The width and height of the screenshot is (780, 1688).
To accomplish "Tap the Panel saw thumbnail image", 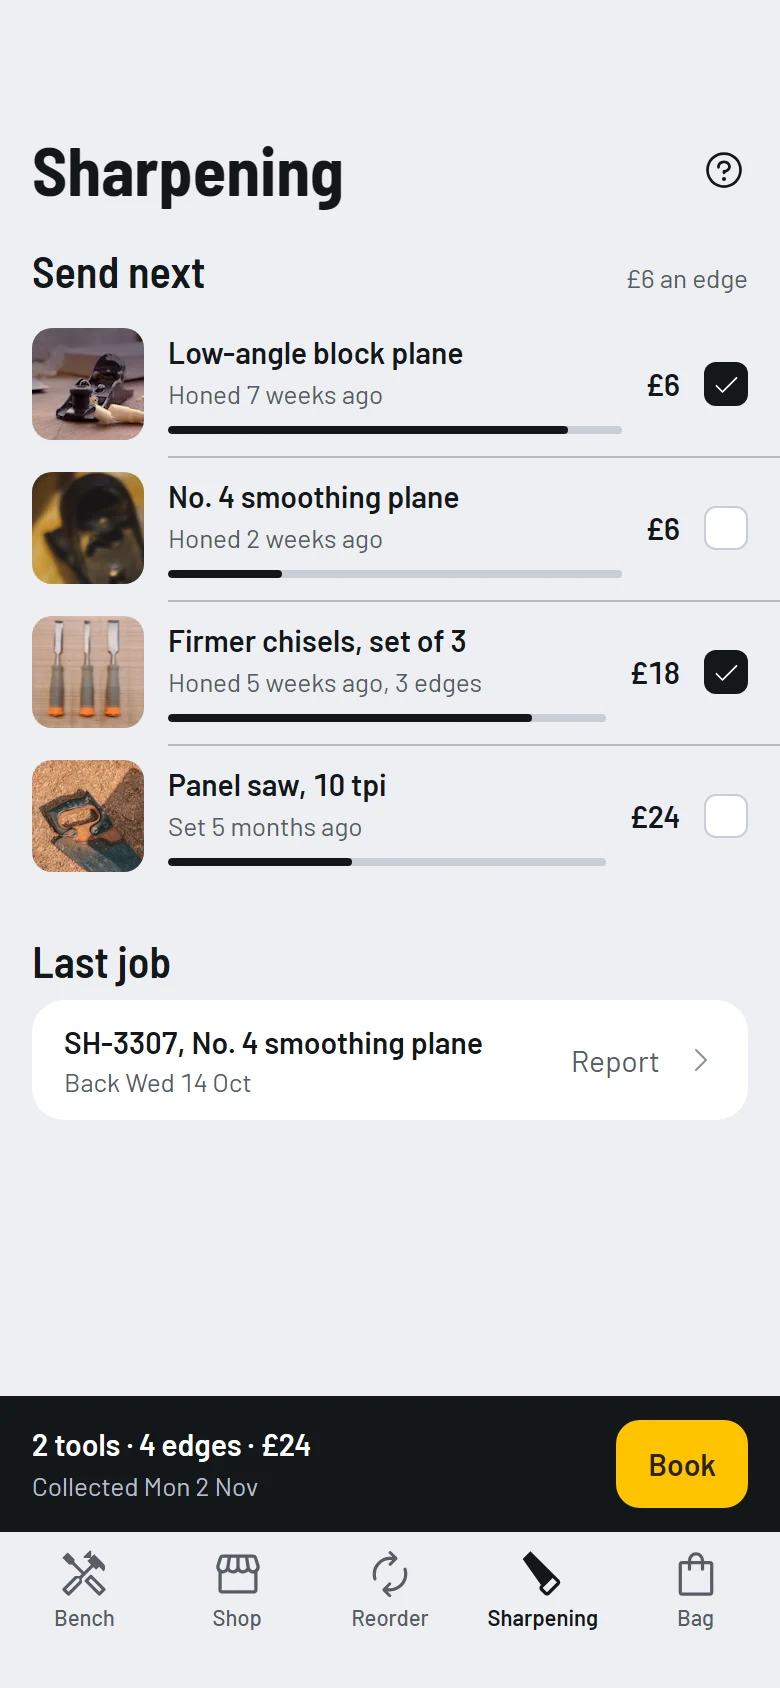I will 88,816.
